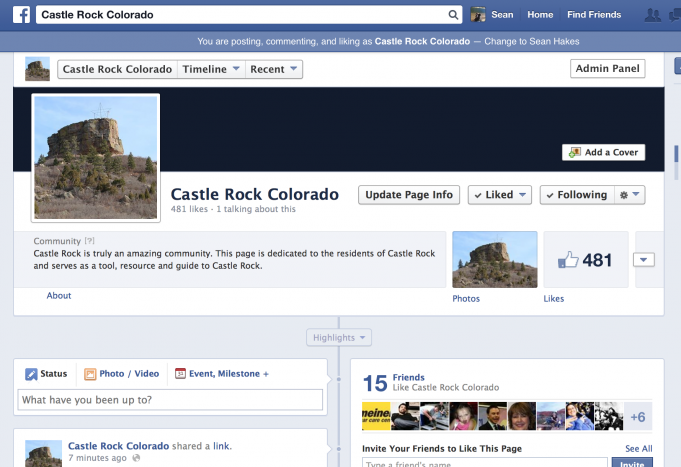Open the gear settings dropdown

tap(630, 195)
